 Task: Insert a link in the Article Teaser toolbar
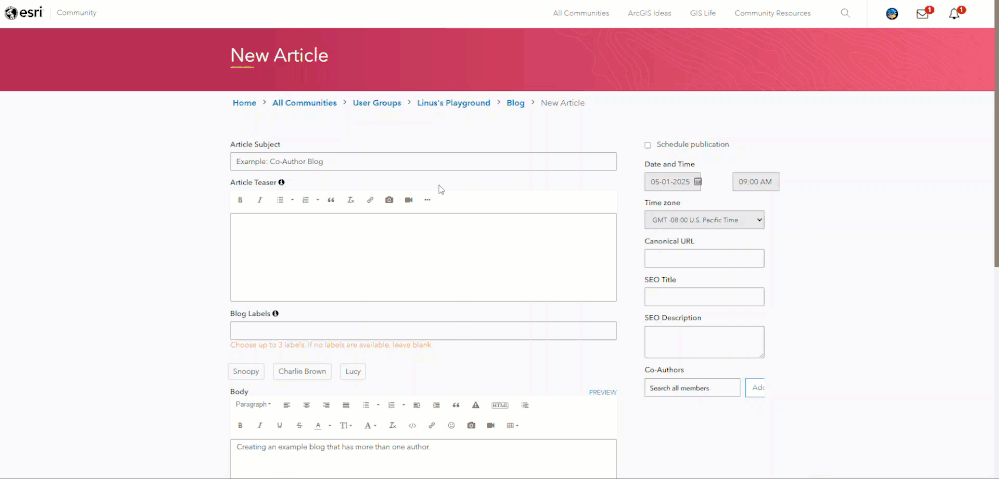click(370, 200)
